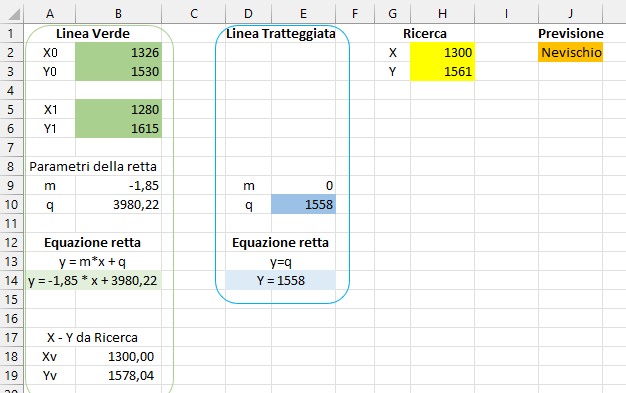Image resolution: width=626 pixels, height=393 pixels.
Task: Click the Yv label cell
Action: click(50, 375)
